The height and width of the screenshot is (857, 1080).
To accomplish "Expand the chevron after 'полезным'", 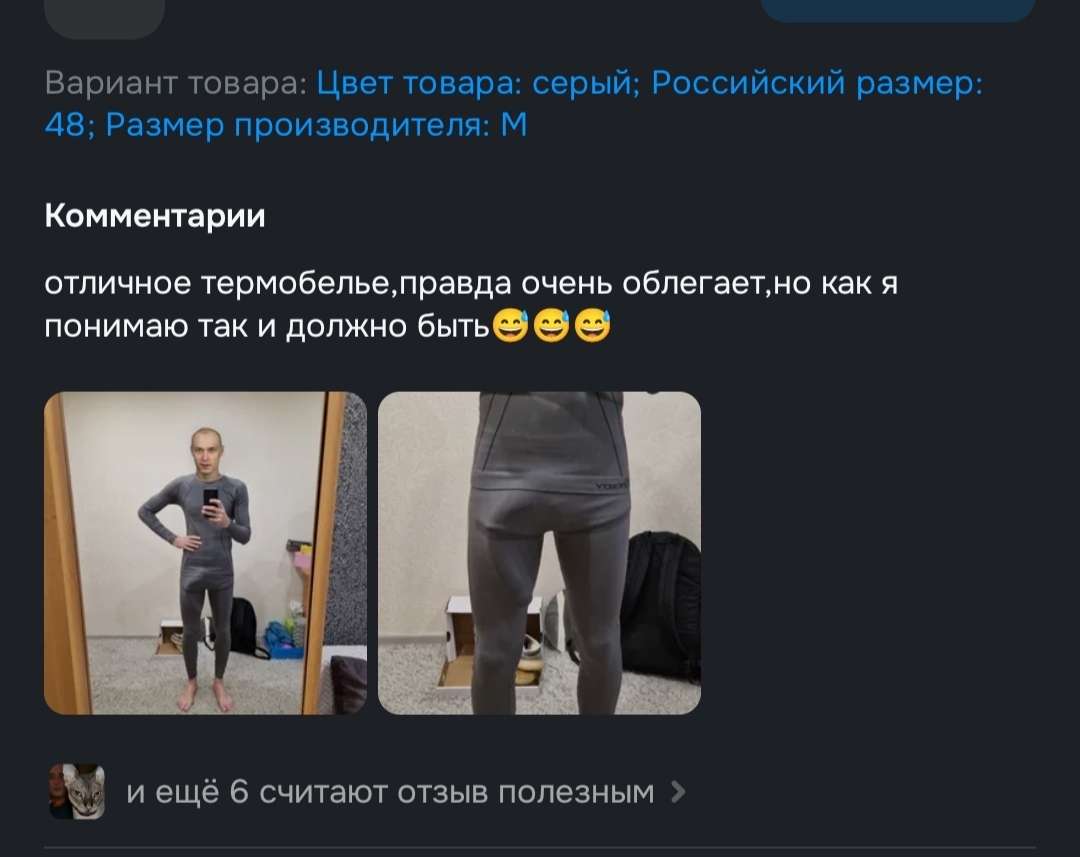I will pyautogui.click(x=678, y=792).
